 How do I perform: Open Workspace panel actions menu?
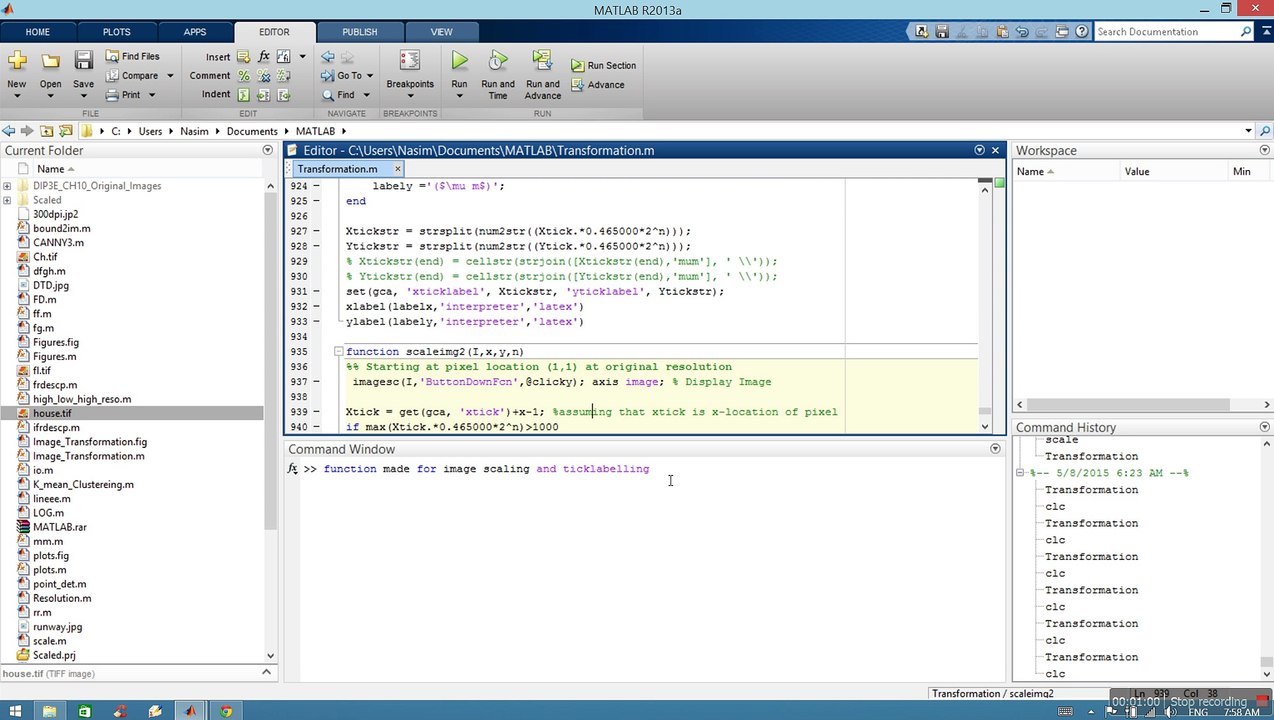tap(1265, 150)
